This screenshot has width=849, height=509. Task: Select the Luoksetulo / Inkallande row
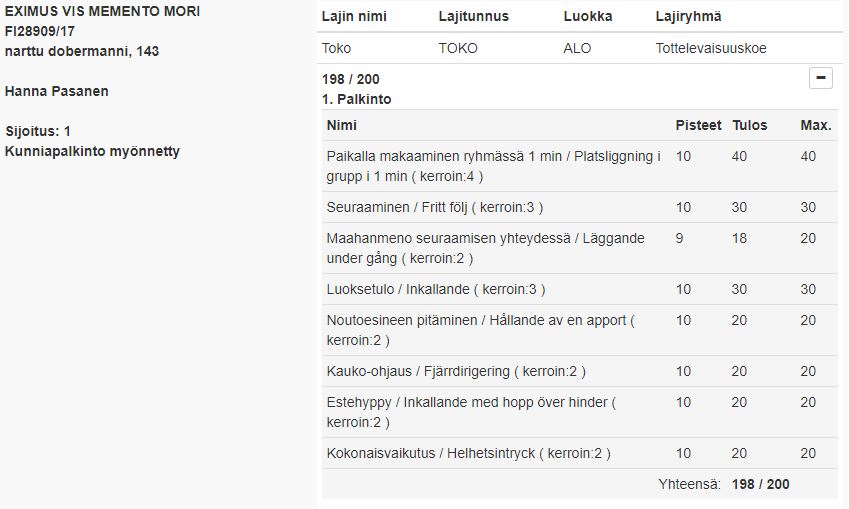(x=580, y=289)
